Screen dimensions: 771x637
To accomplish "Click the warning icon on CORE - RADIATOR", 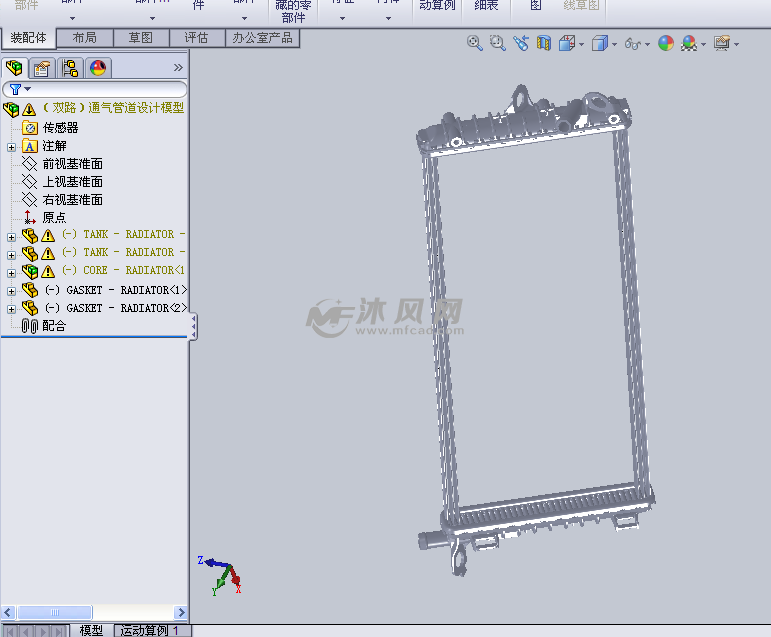I will [x=48, y=272].
